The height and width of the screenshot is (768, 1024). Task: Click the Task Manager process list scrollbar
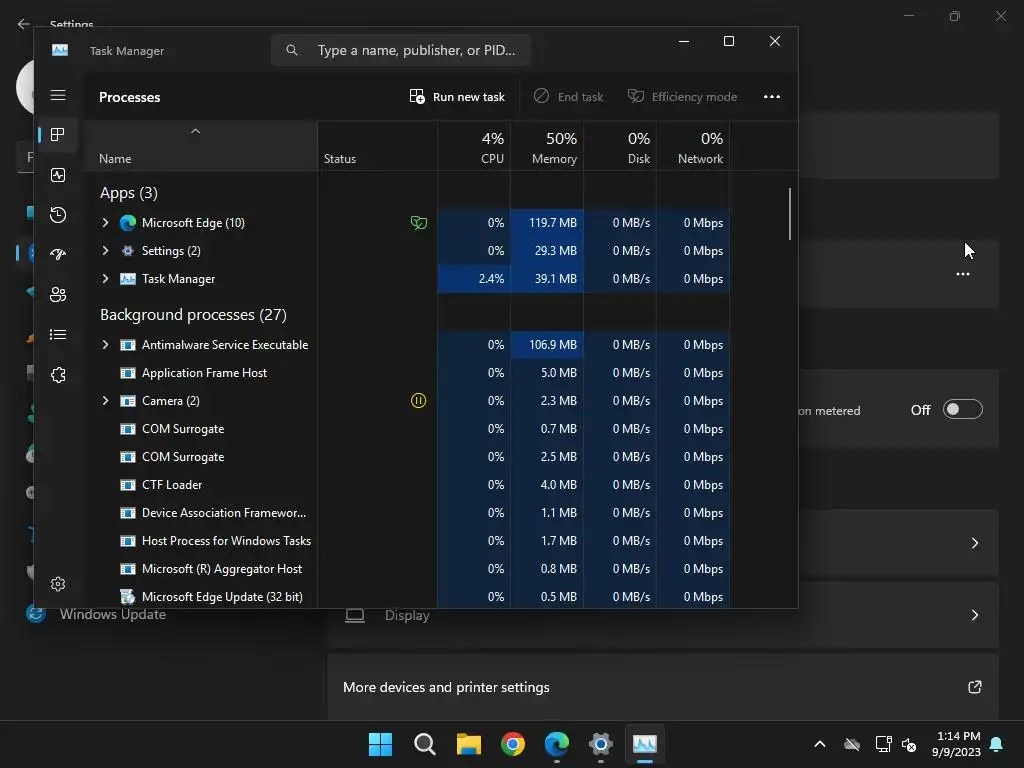pyautogui.click(x=790, y=214)
